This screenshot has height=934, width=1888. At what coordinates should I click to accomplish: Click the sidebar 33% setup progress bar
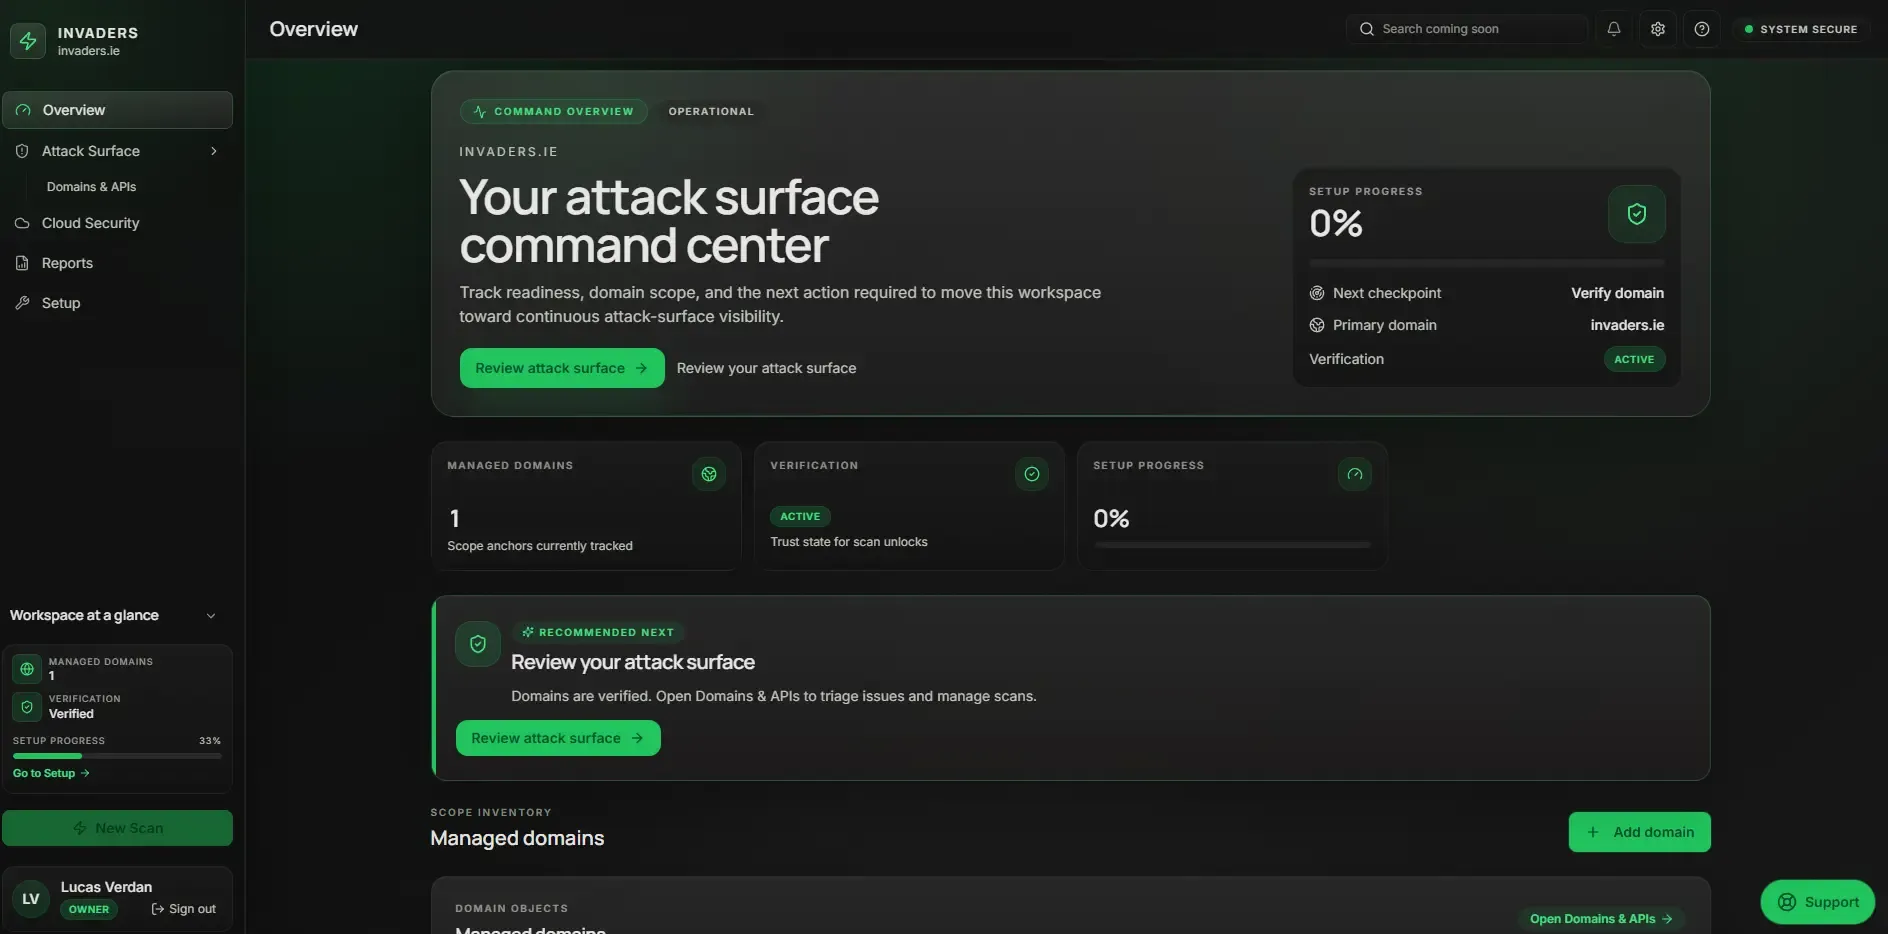pos(117,756)
